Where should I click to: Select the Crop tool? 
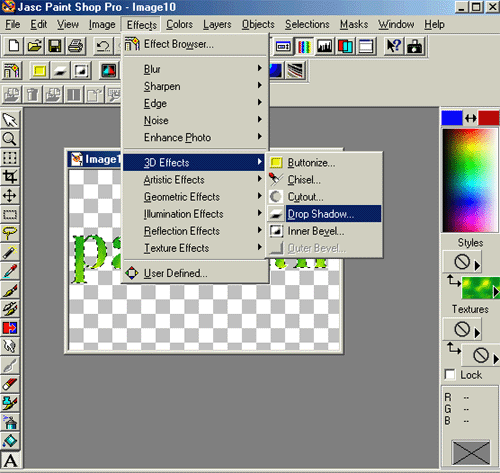point(10,177)
